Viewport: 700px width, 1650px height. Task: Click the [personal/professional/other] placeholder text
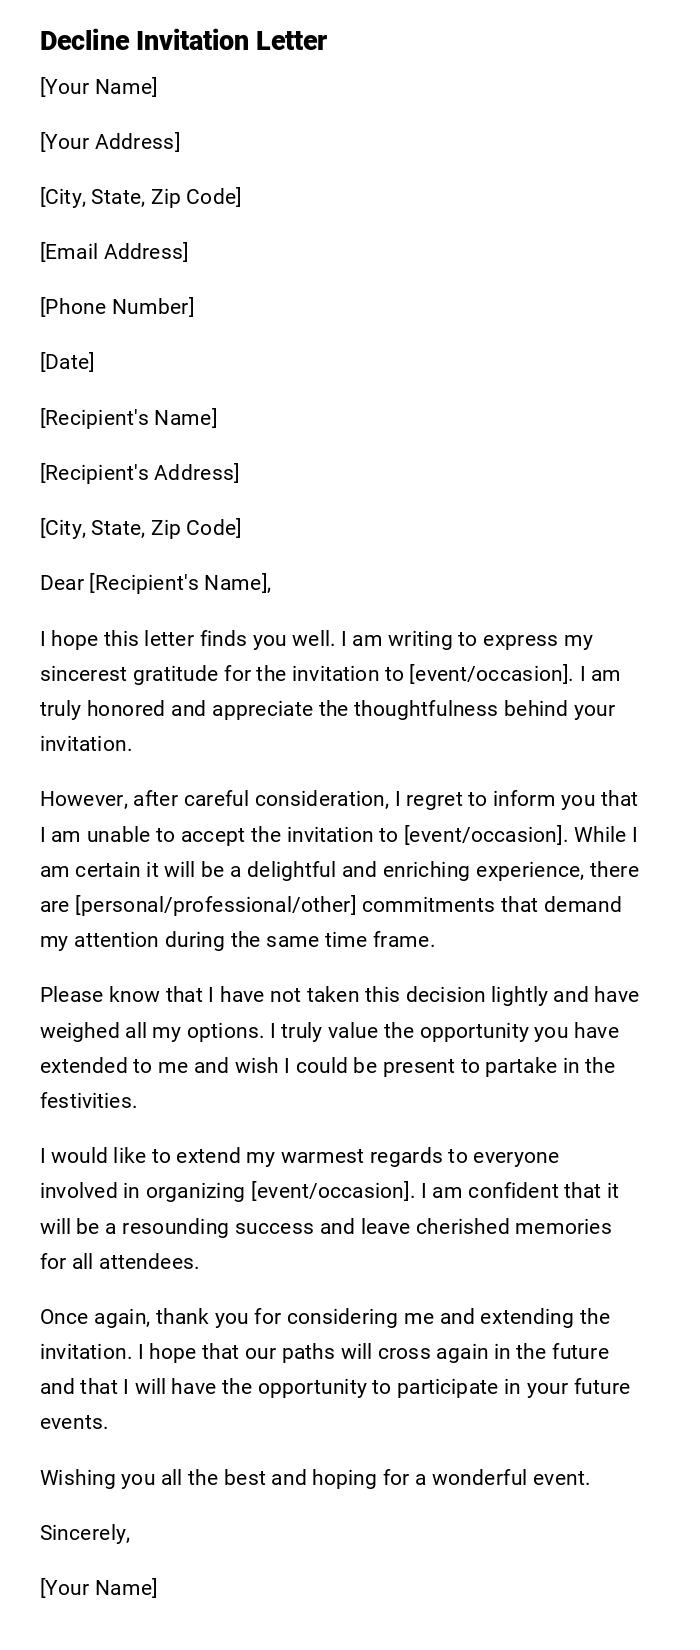pyautogui.click(x=216, y=905)
